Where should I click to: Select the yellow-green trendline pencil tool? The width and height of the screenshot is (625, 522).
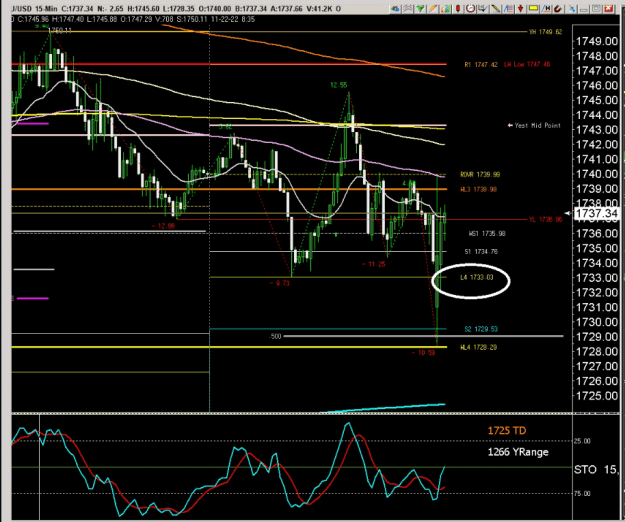click(x=495, y=8)
